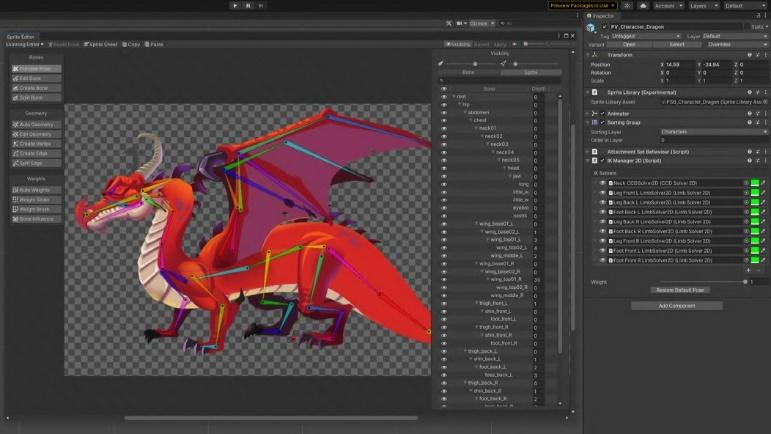Collapse the hip bone in the tree

(x=460, y=105)
